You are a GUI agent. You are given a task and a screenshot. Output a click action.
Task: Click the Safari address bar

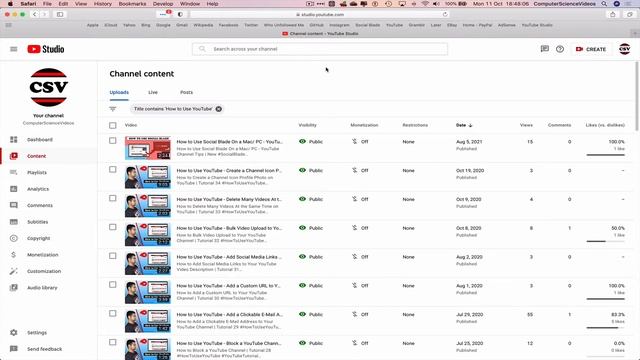click(x=320, y=14)
